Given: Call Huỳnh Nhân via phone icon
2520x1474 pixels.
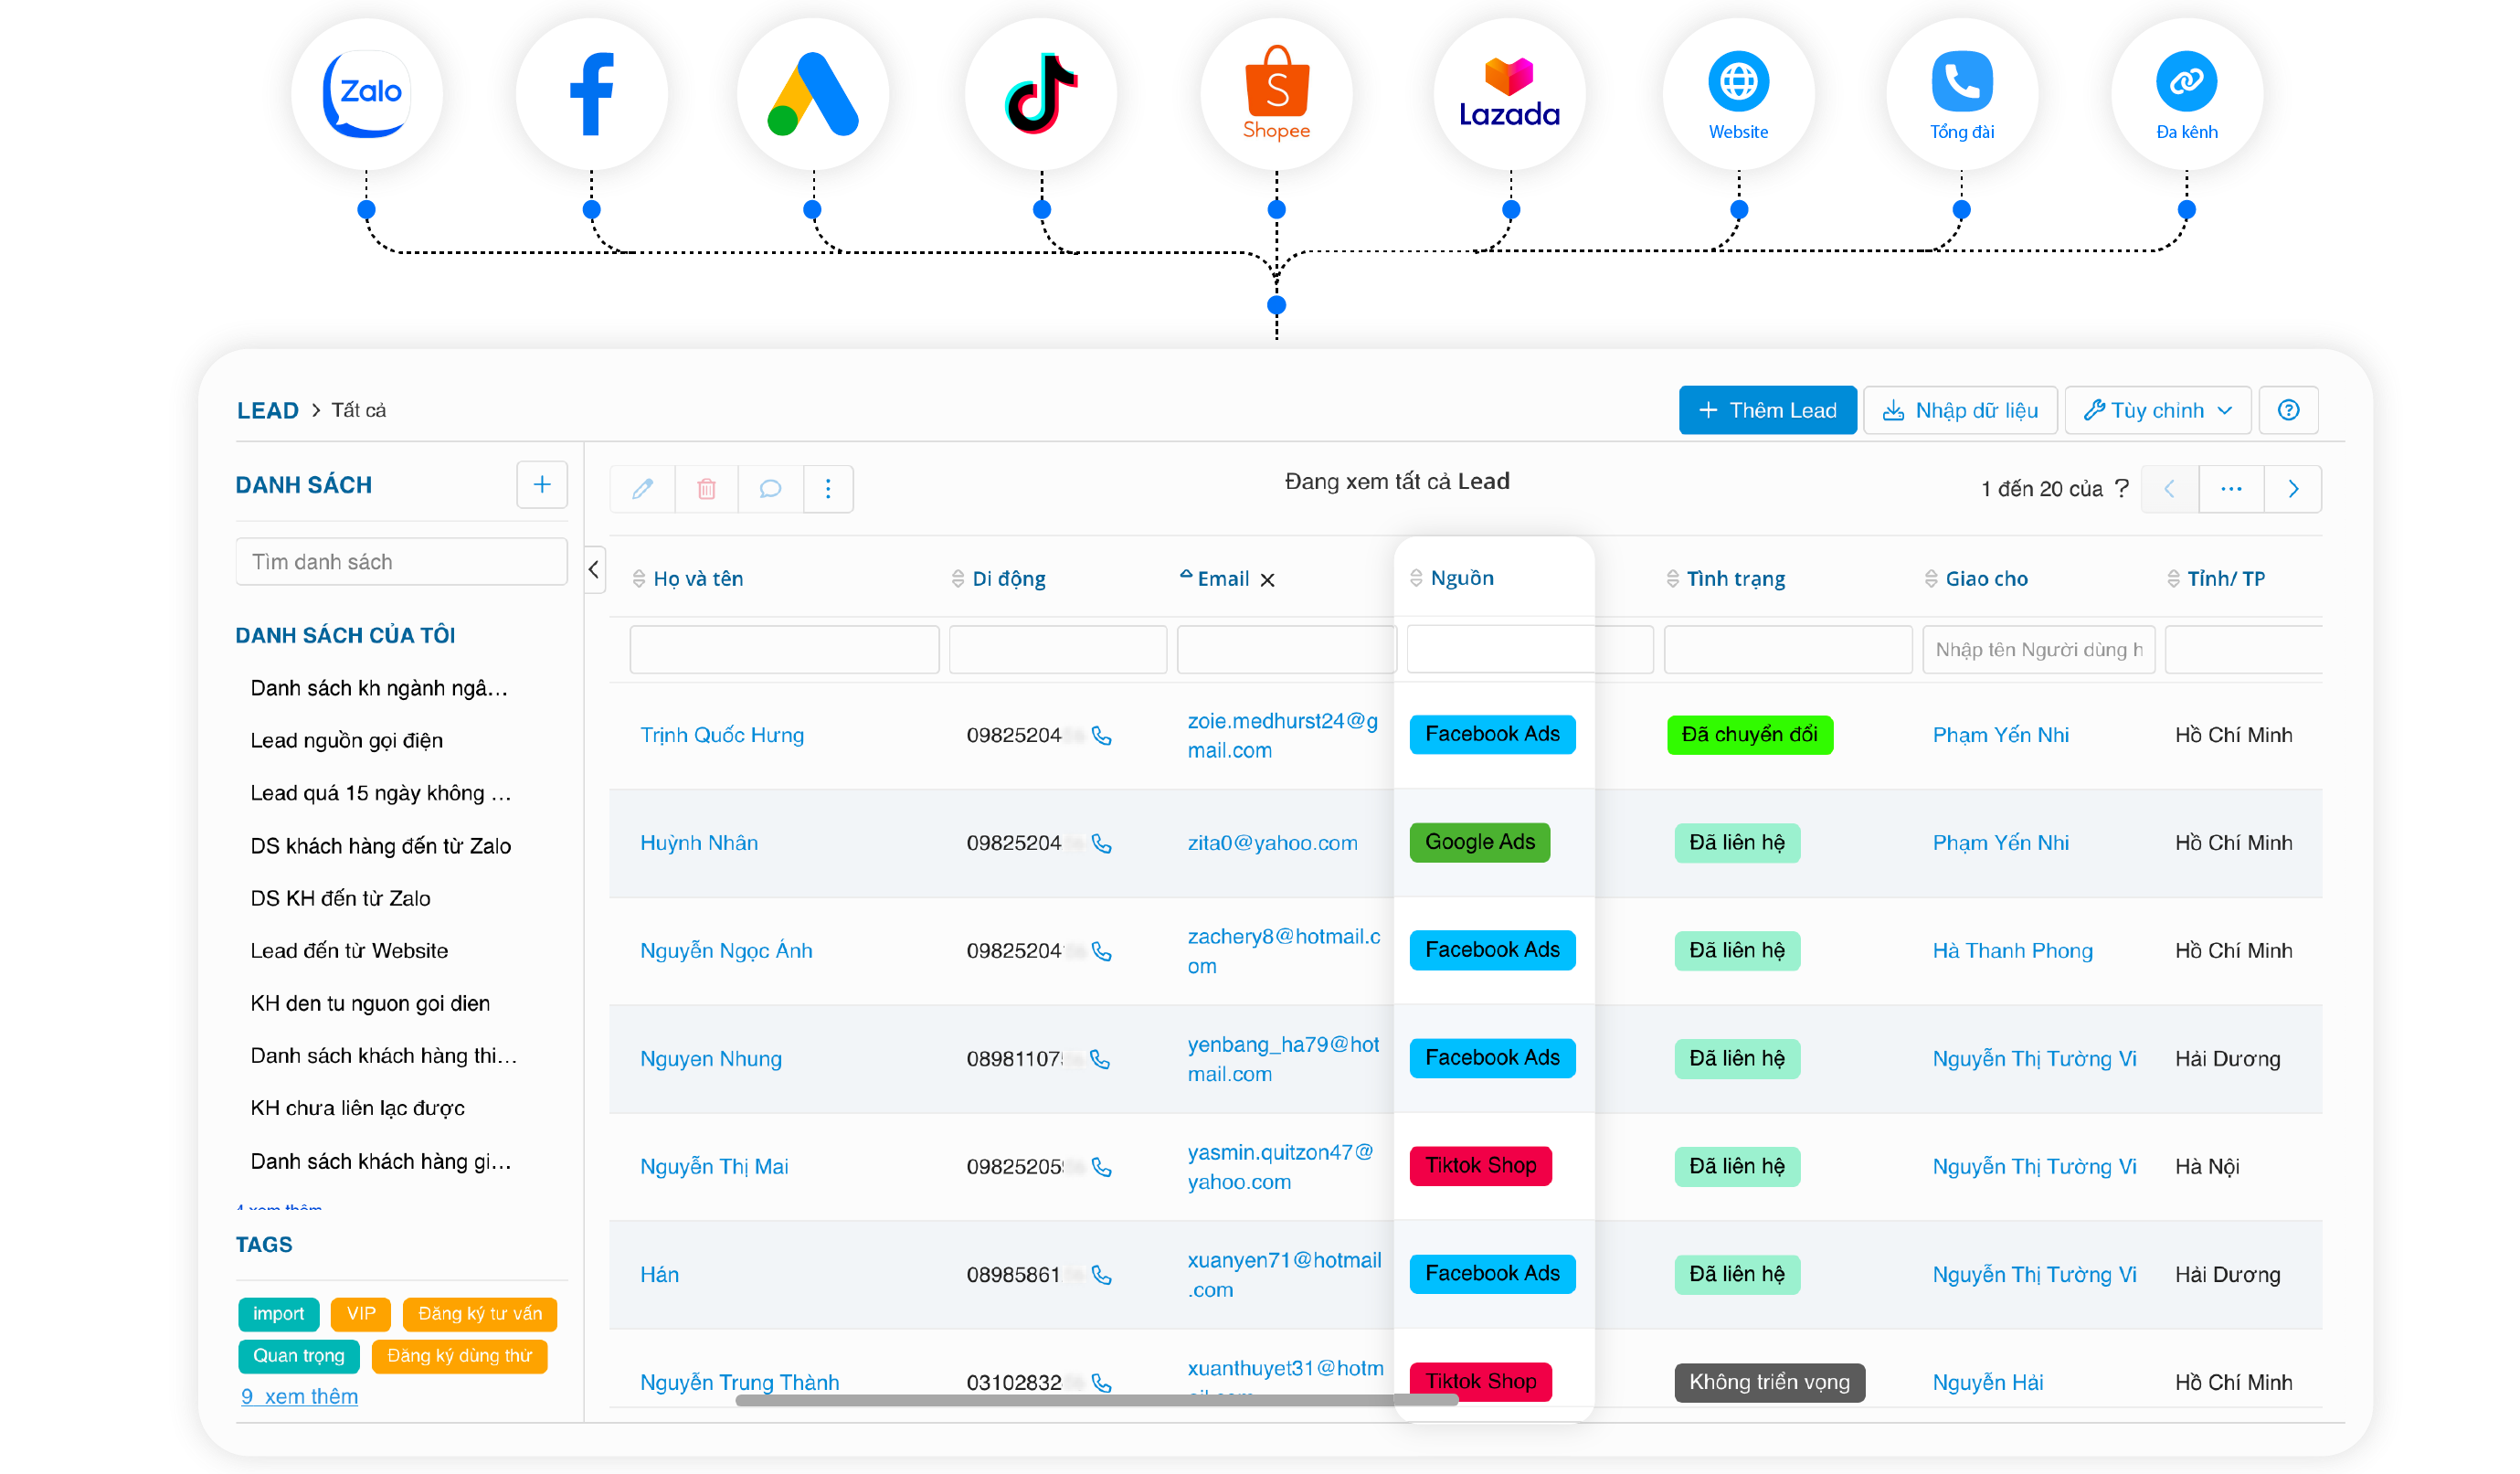Looking at the screenshot, I should click(x=1101, y=843).
